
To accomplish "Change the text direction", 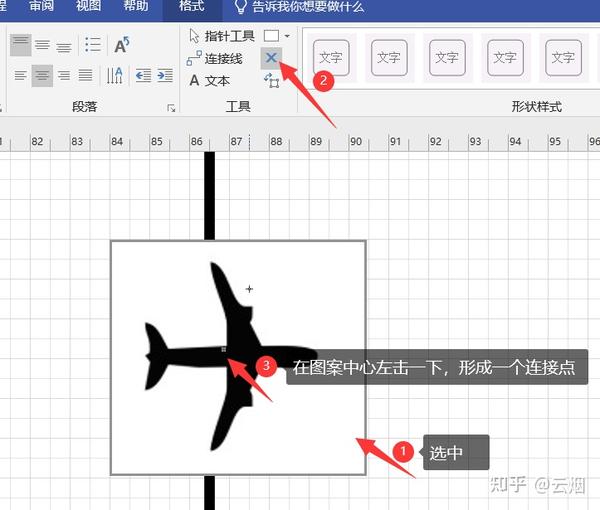I will (x=114, y=75).
